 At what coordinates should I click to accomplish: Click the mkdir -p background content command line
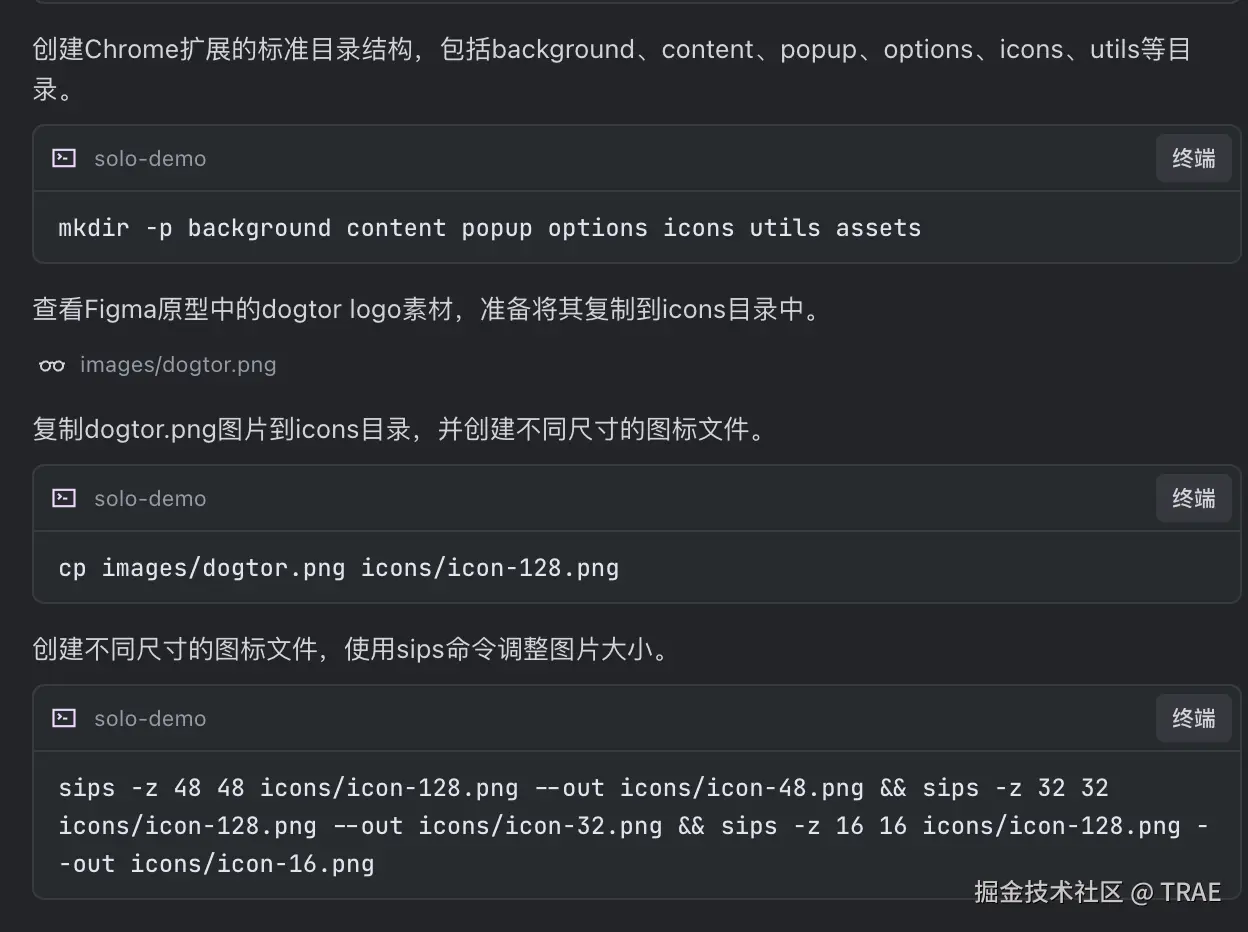490,228
